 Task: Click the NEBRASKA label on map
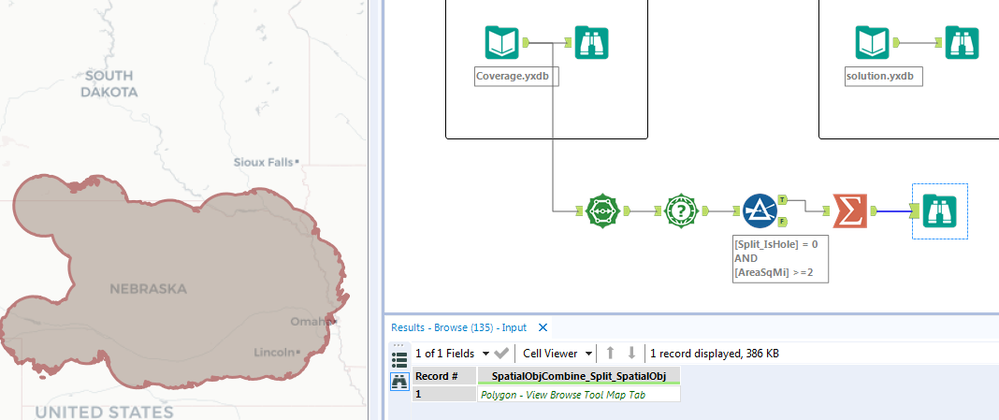[x=148, y=289]
